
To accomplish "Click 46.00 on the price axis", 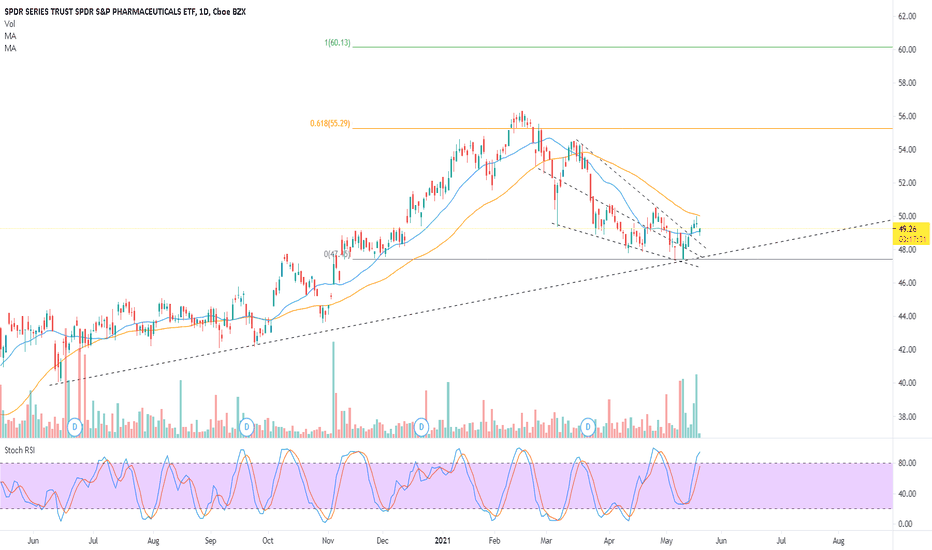I will 907,284.
